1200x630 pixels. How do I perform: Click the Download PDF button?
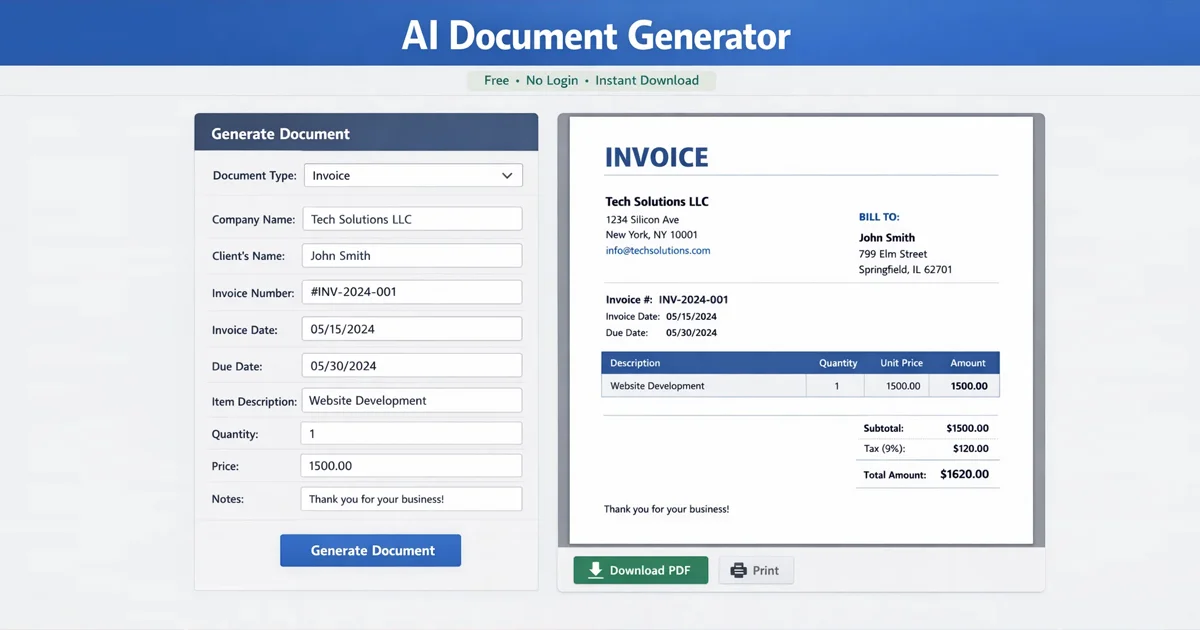[640, 570]
